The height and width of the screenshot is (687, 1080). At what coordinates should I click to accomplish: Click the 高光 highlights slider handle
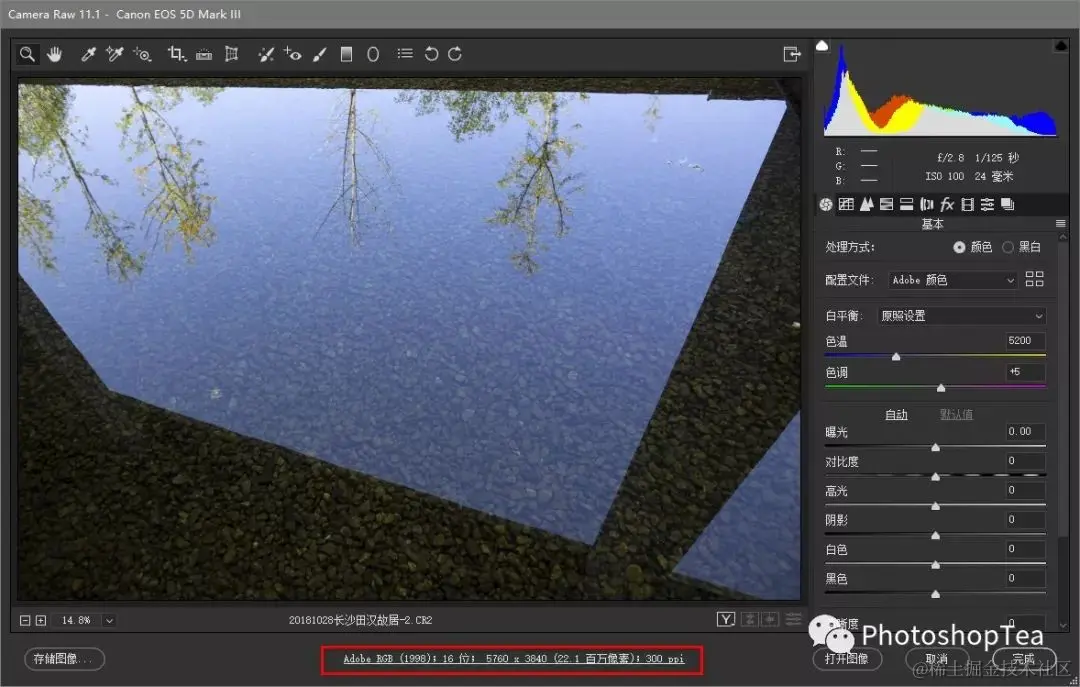pos(935,506)
